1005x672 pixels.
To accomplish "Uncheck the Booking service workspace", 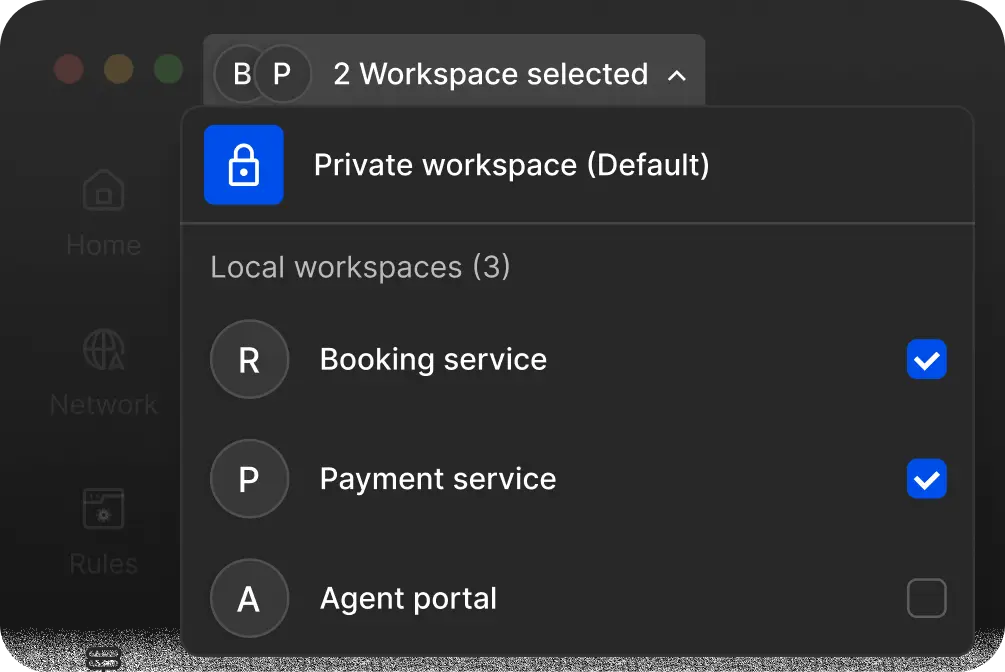I will click(926, 359).
